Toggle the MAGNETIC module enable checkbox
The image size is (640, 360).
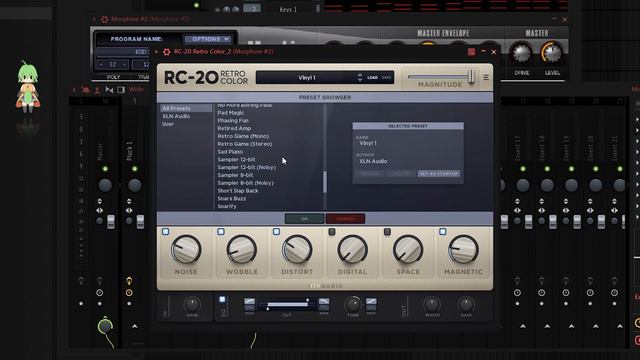click(x=443, y=231)
